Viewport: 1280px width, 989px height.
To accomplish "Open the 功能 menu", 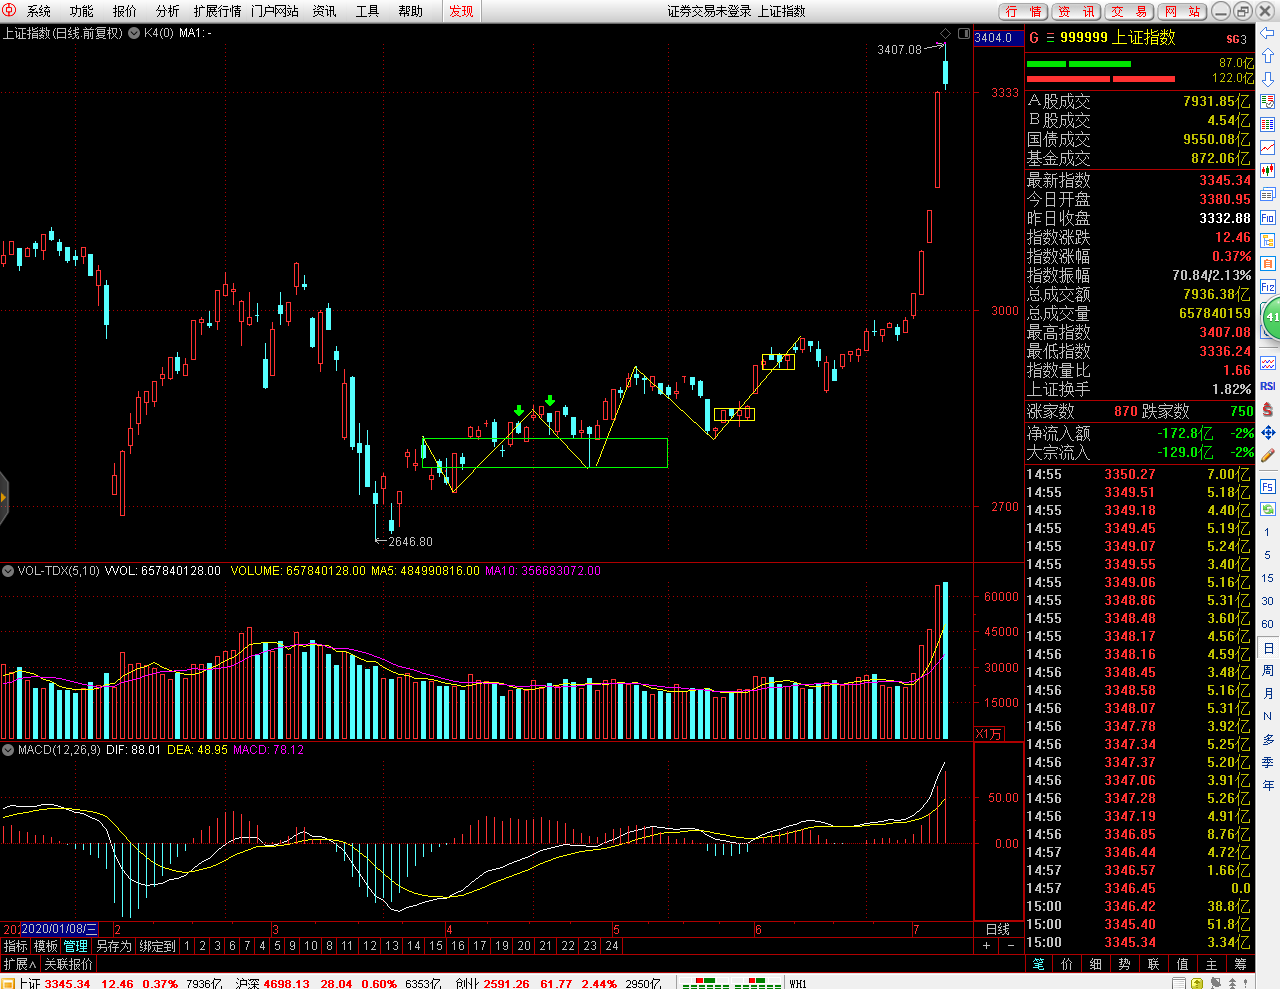I will pos(82,11).
